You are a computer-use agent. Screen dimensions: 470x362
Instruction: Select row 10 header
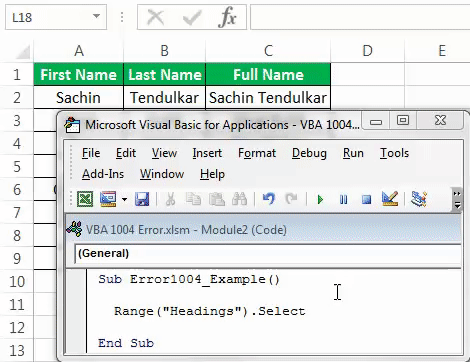[17, 282]
